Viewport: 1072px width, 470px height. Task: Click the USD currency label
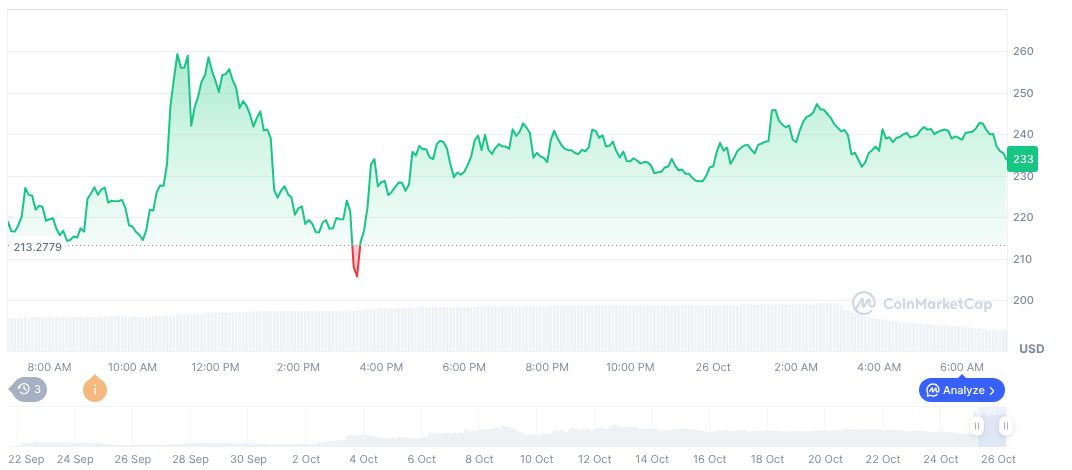click(x=1031, y=349)
